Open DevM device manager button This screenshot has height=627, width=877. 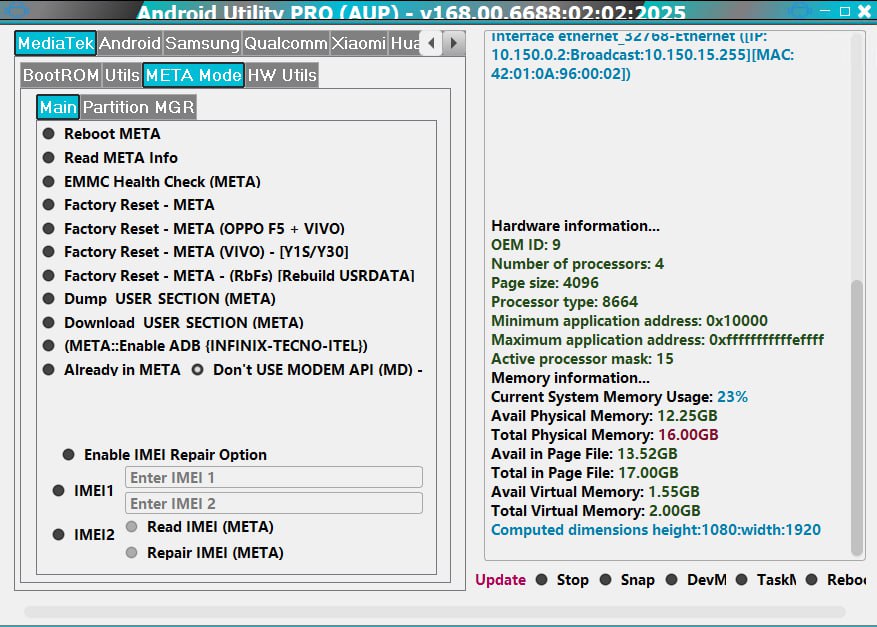pos(696,580)
